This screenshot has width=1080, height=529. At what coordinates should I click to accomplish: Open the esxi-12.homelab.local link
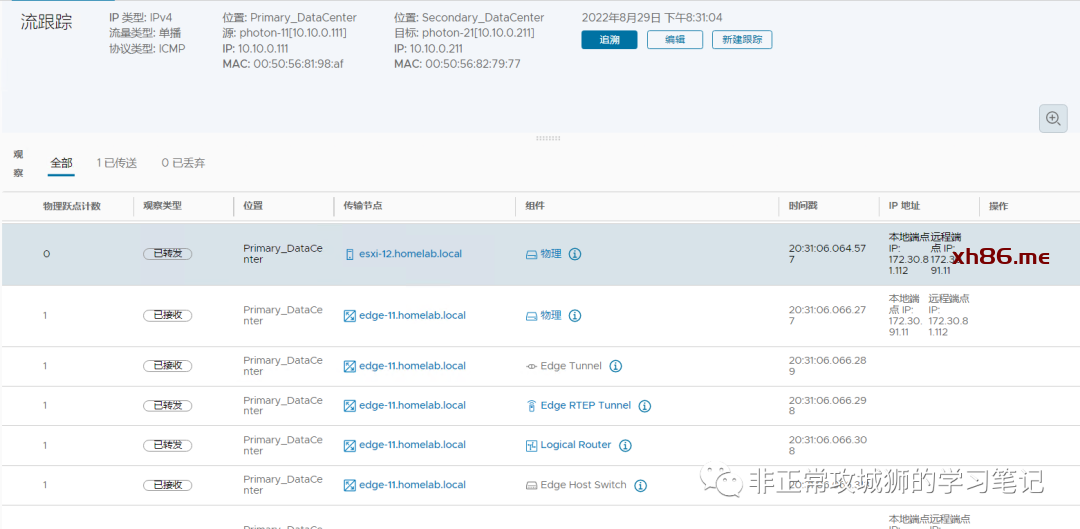tap(410, 254)
